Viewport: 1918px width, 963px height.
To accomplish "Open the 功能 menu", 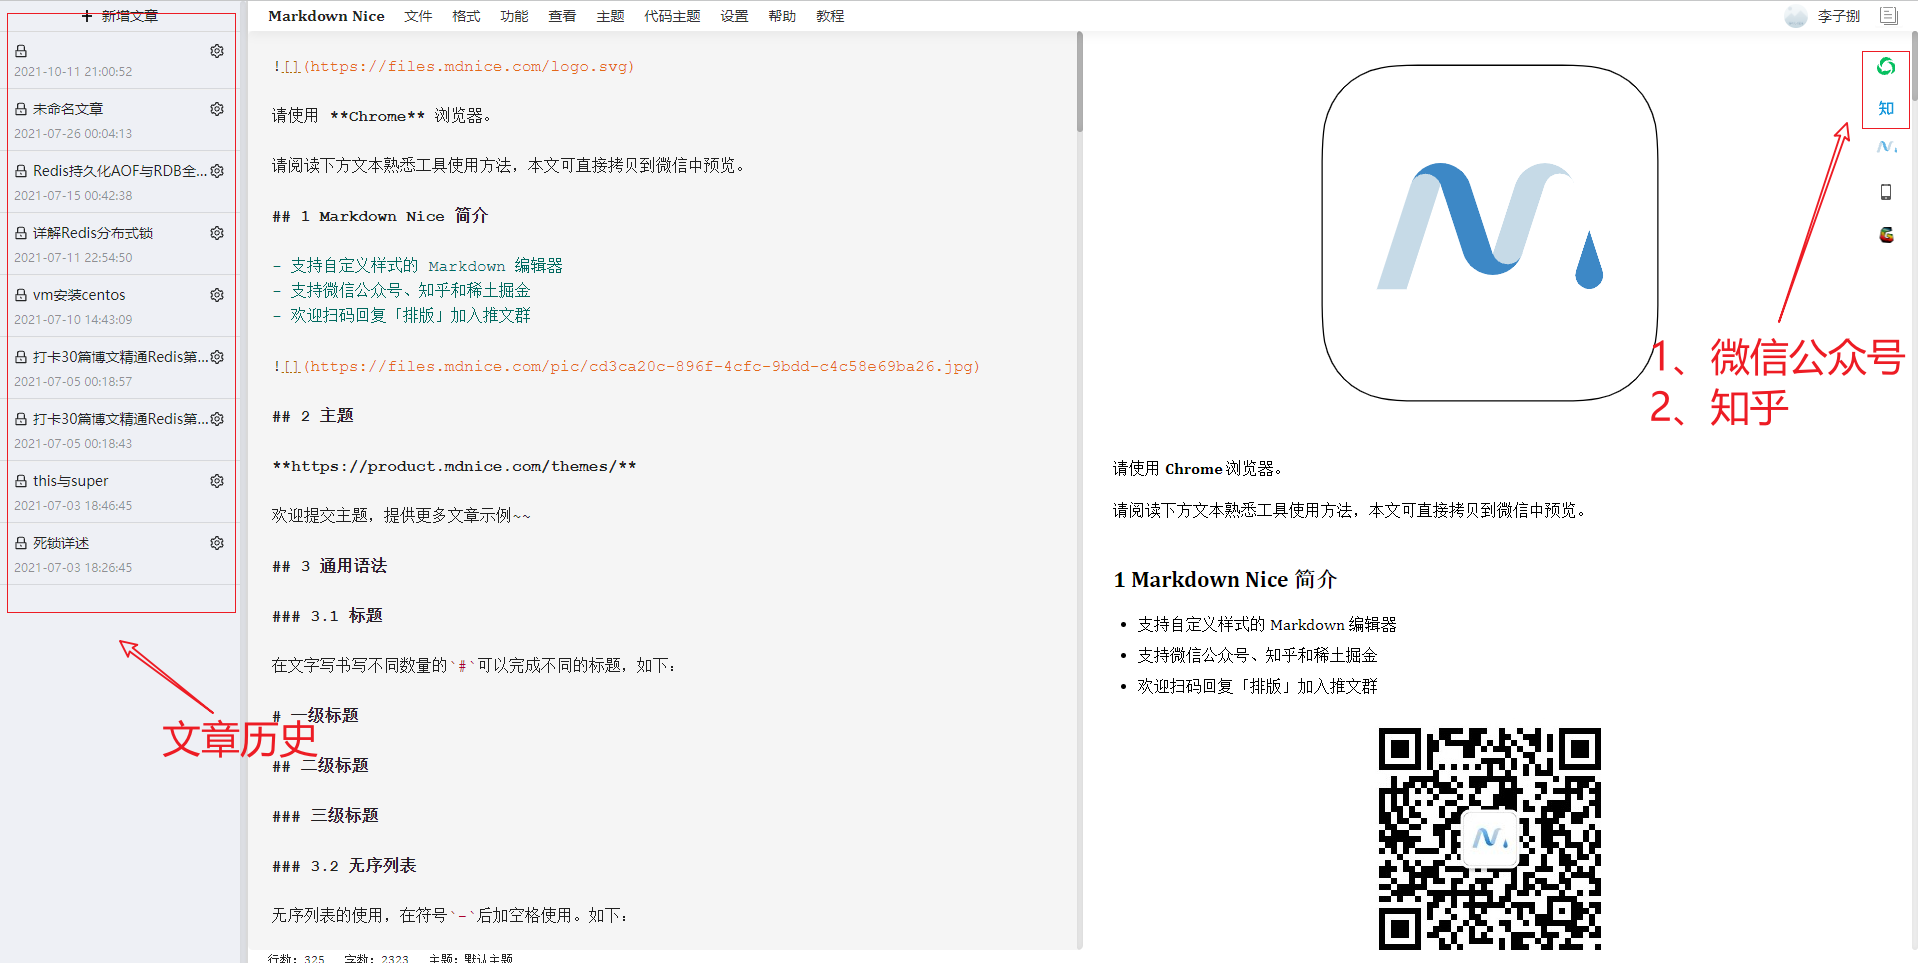I will (x=514, y=16).
